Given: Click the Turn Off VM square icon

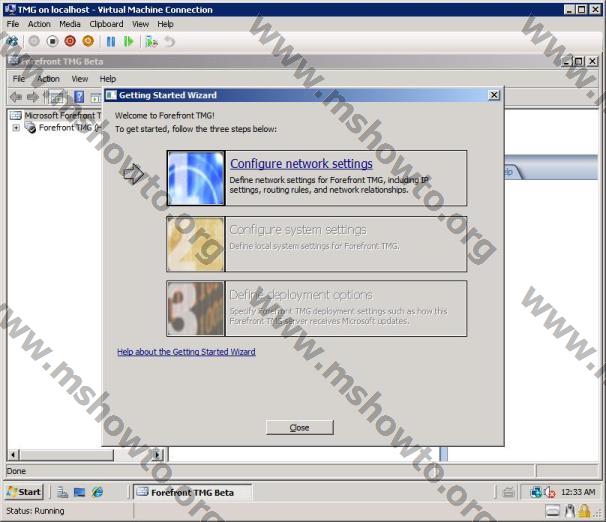Looking at the screenshot, I should [52, 41].
